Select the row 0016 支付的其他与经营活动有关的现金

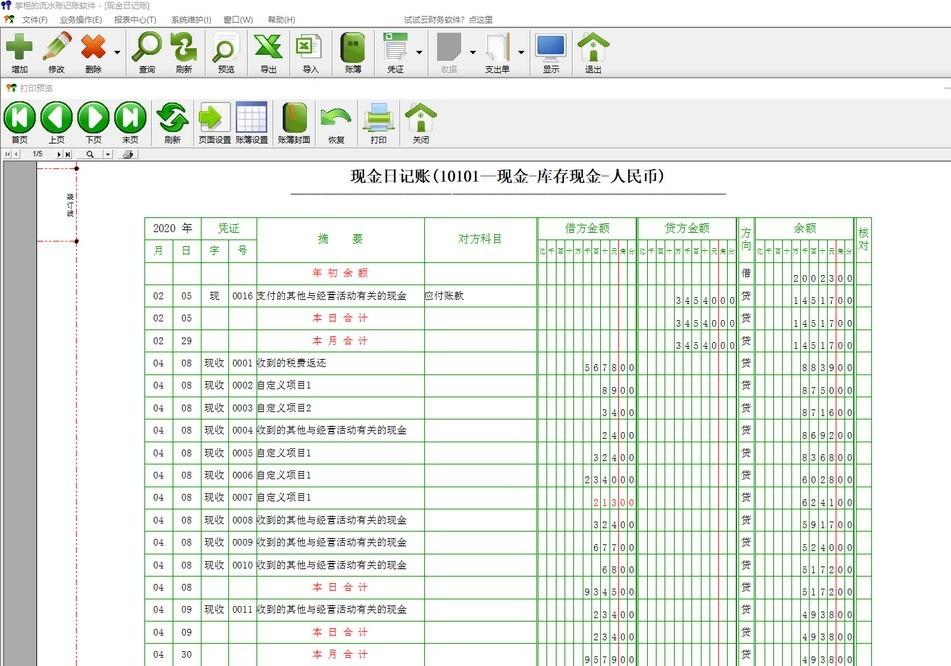[x=508, y=296]
